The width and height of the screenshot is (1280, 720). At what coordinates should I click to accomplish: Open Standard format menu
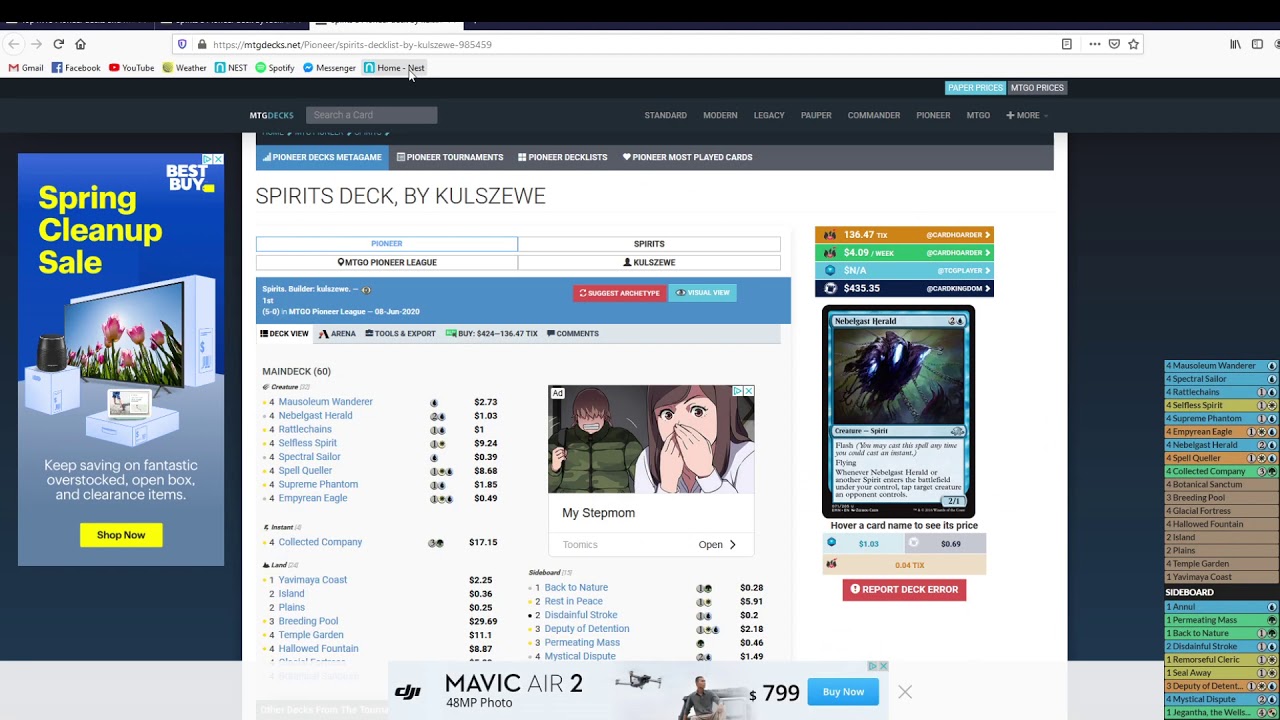pyautogui.click(x=665, y=115)
